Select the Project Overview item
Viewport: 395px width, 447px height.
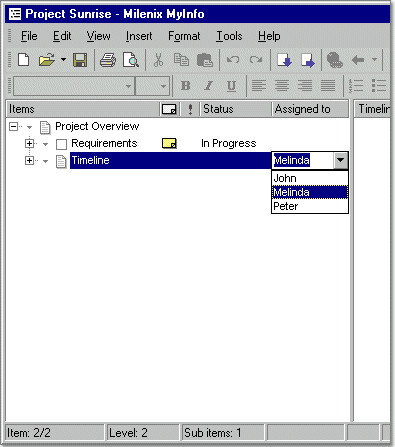click(97, 126)
